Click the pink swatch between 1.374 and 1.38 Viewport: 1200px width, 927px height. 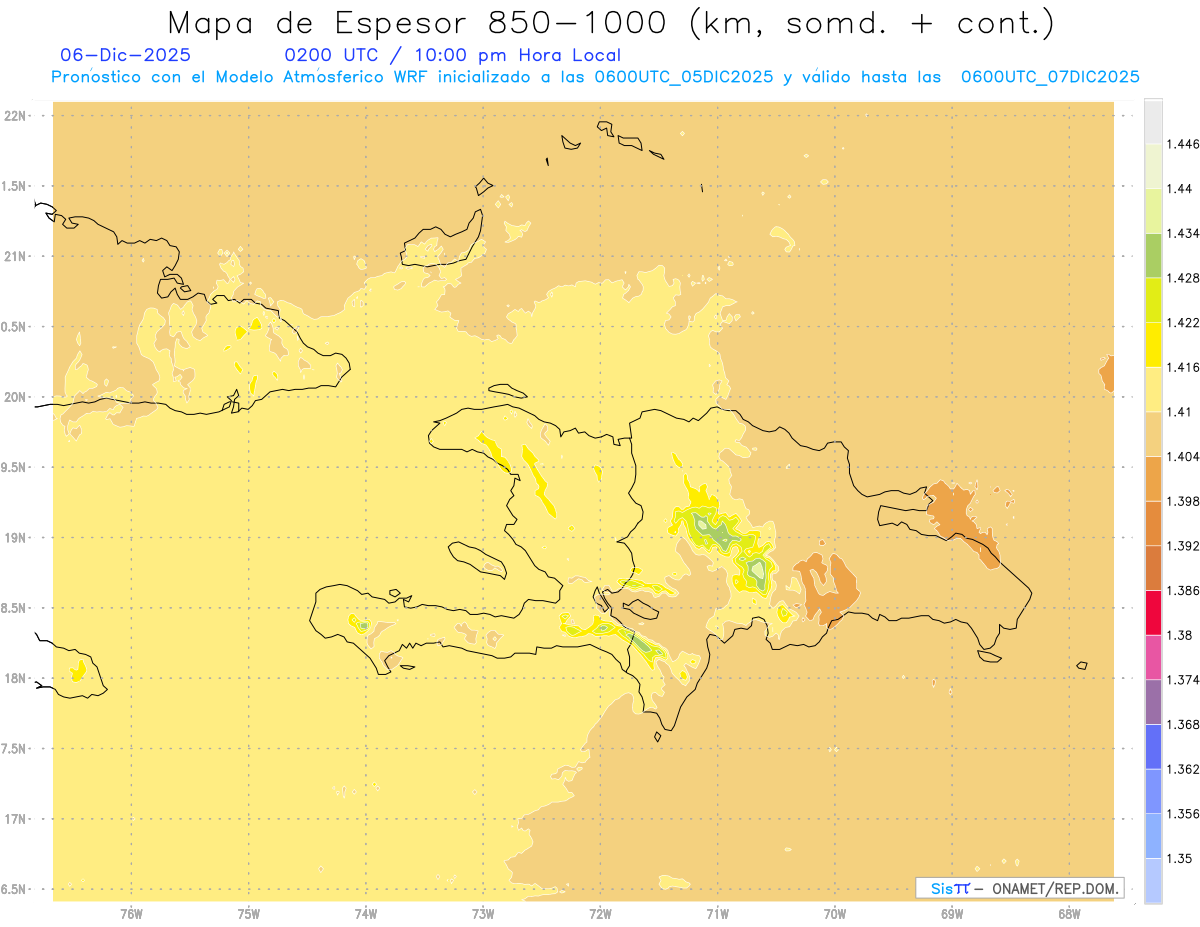(x=1153, y=657)
